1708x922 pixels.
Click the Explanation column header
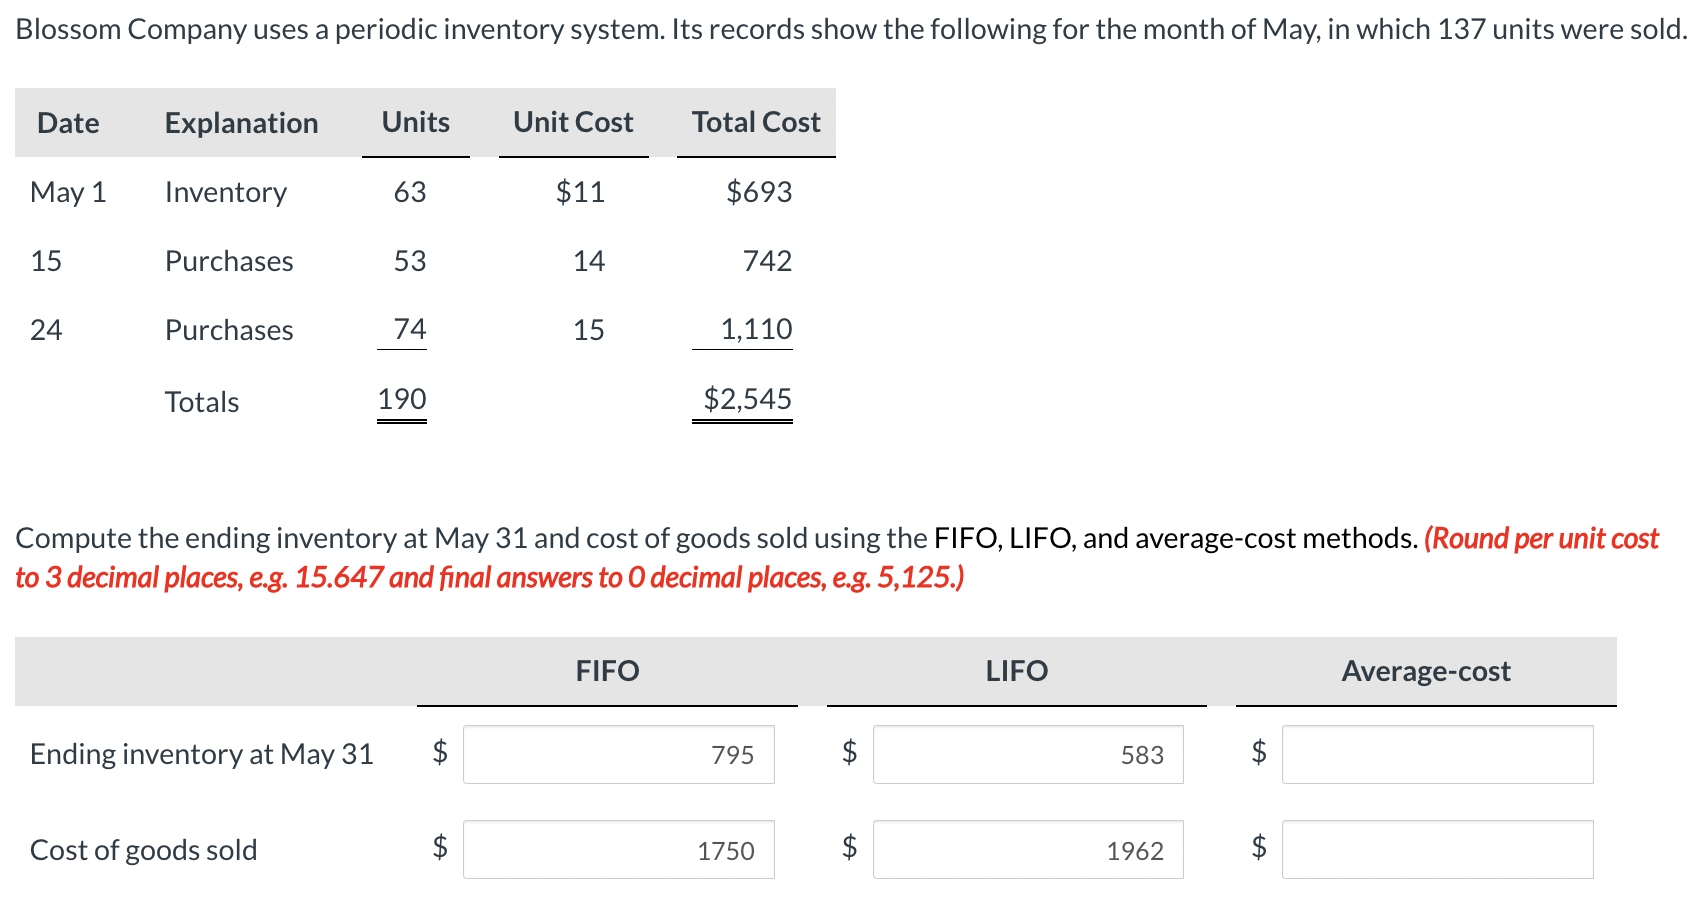pos(241,122)
